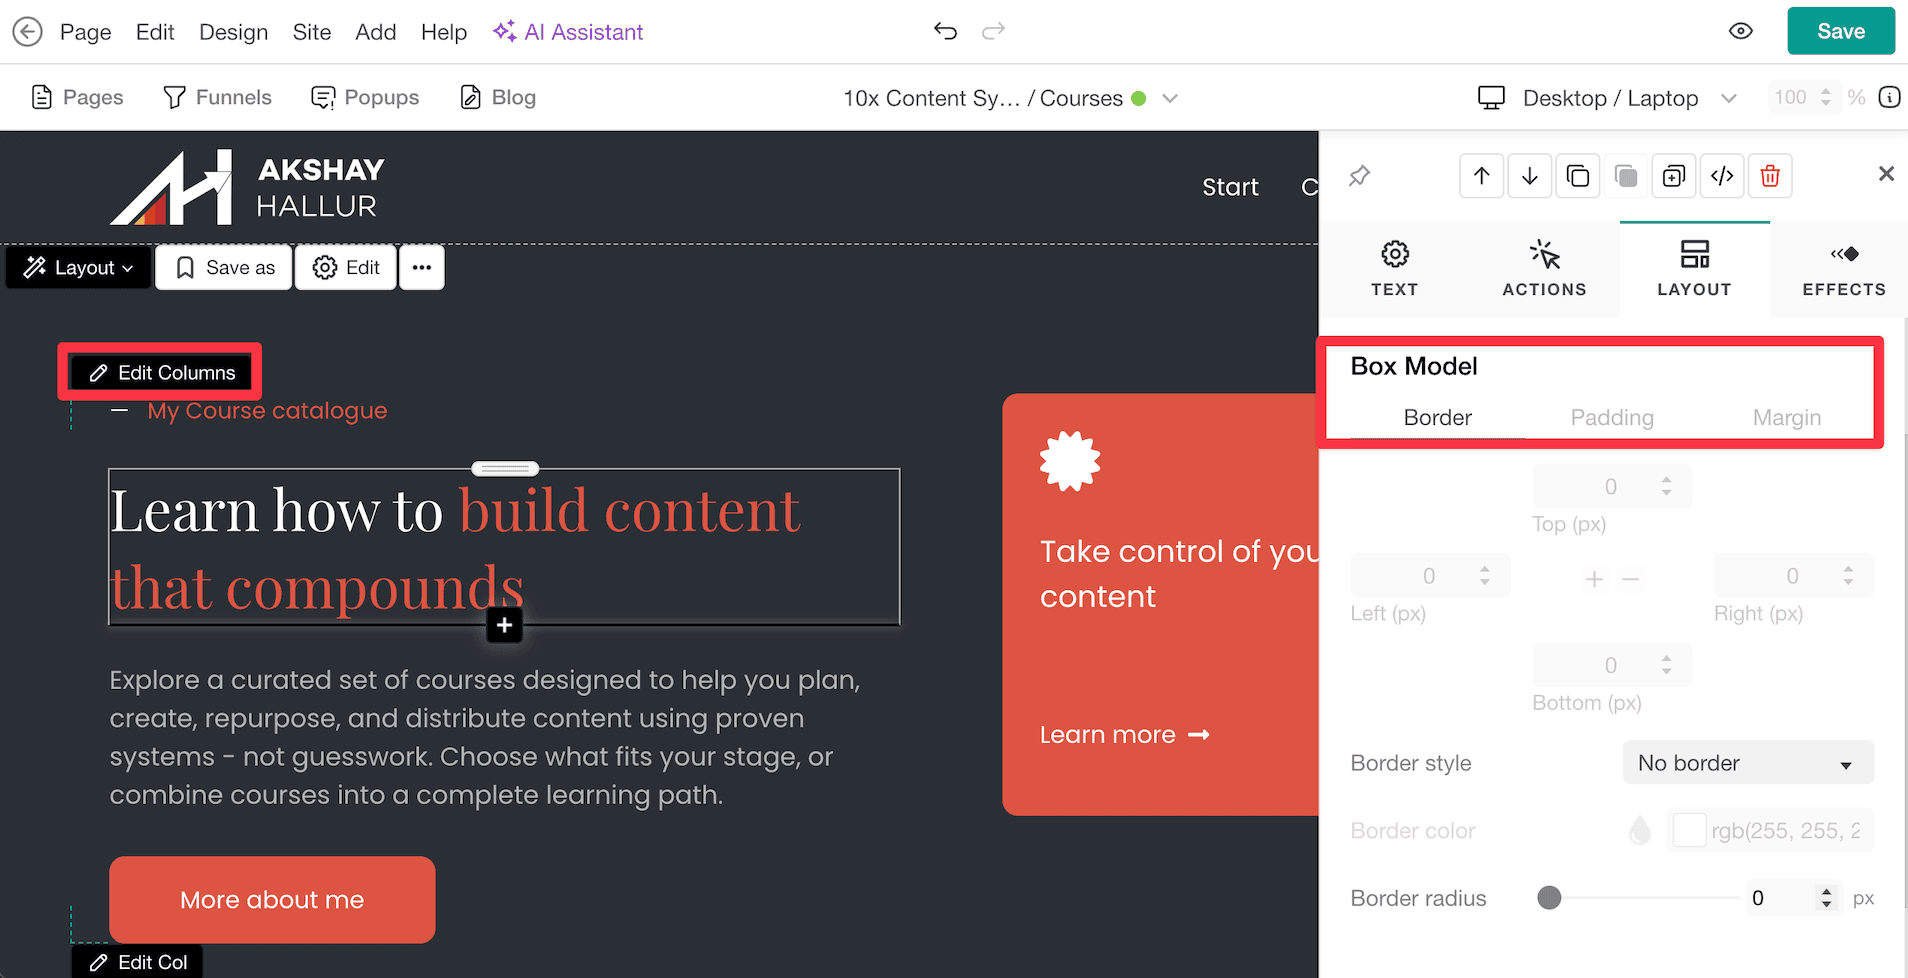This screenshot has width=1908, height=978.
Task: Pick border color with the eyedropper
Action: pyautogui.click(x=1639, y=829)
